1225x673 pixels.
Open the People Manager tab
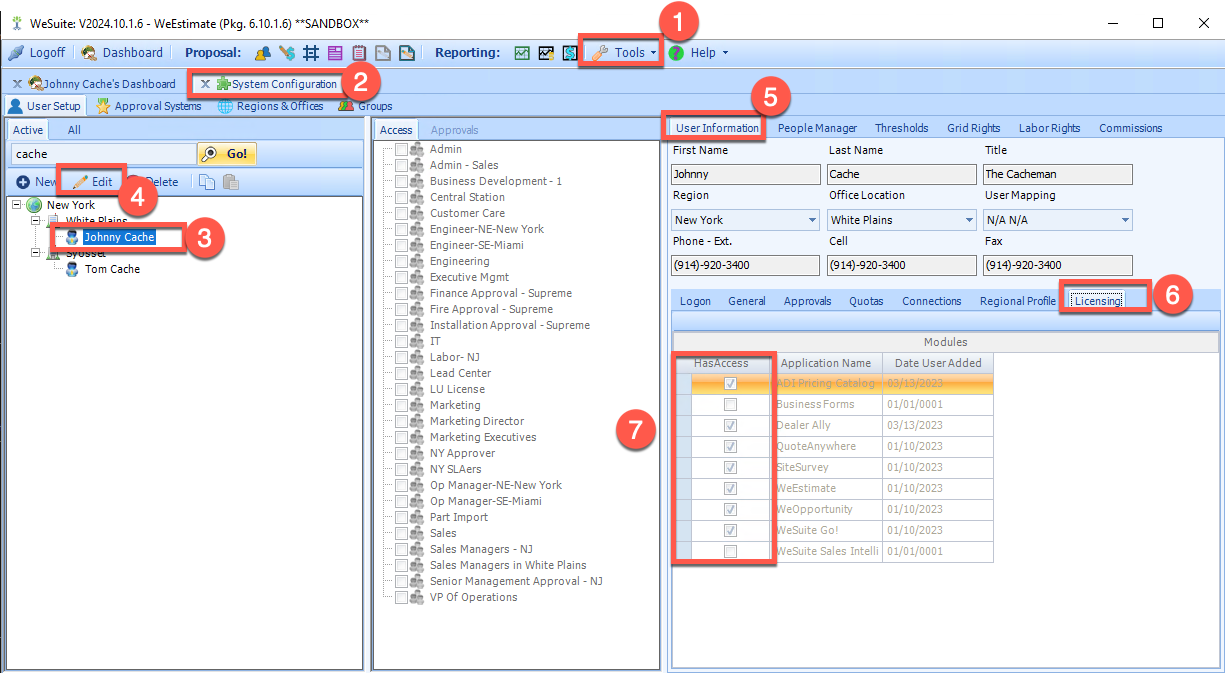pos(817,128)
